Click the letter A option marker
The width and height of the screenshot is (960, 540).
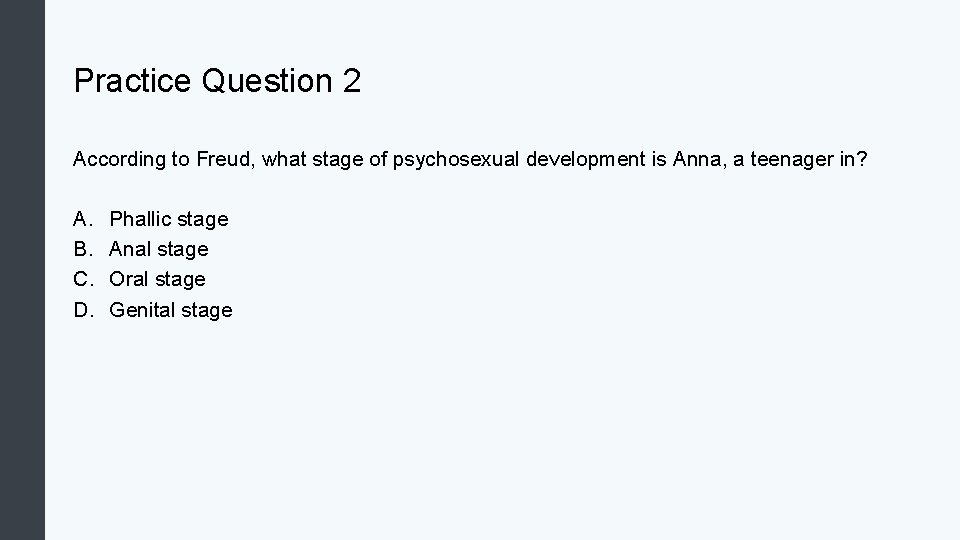(x=82, y=219)
